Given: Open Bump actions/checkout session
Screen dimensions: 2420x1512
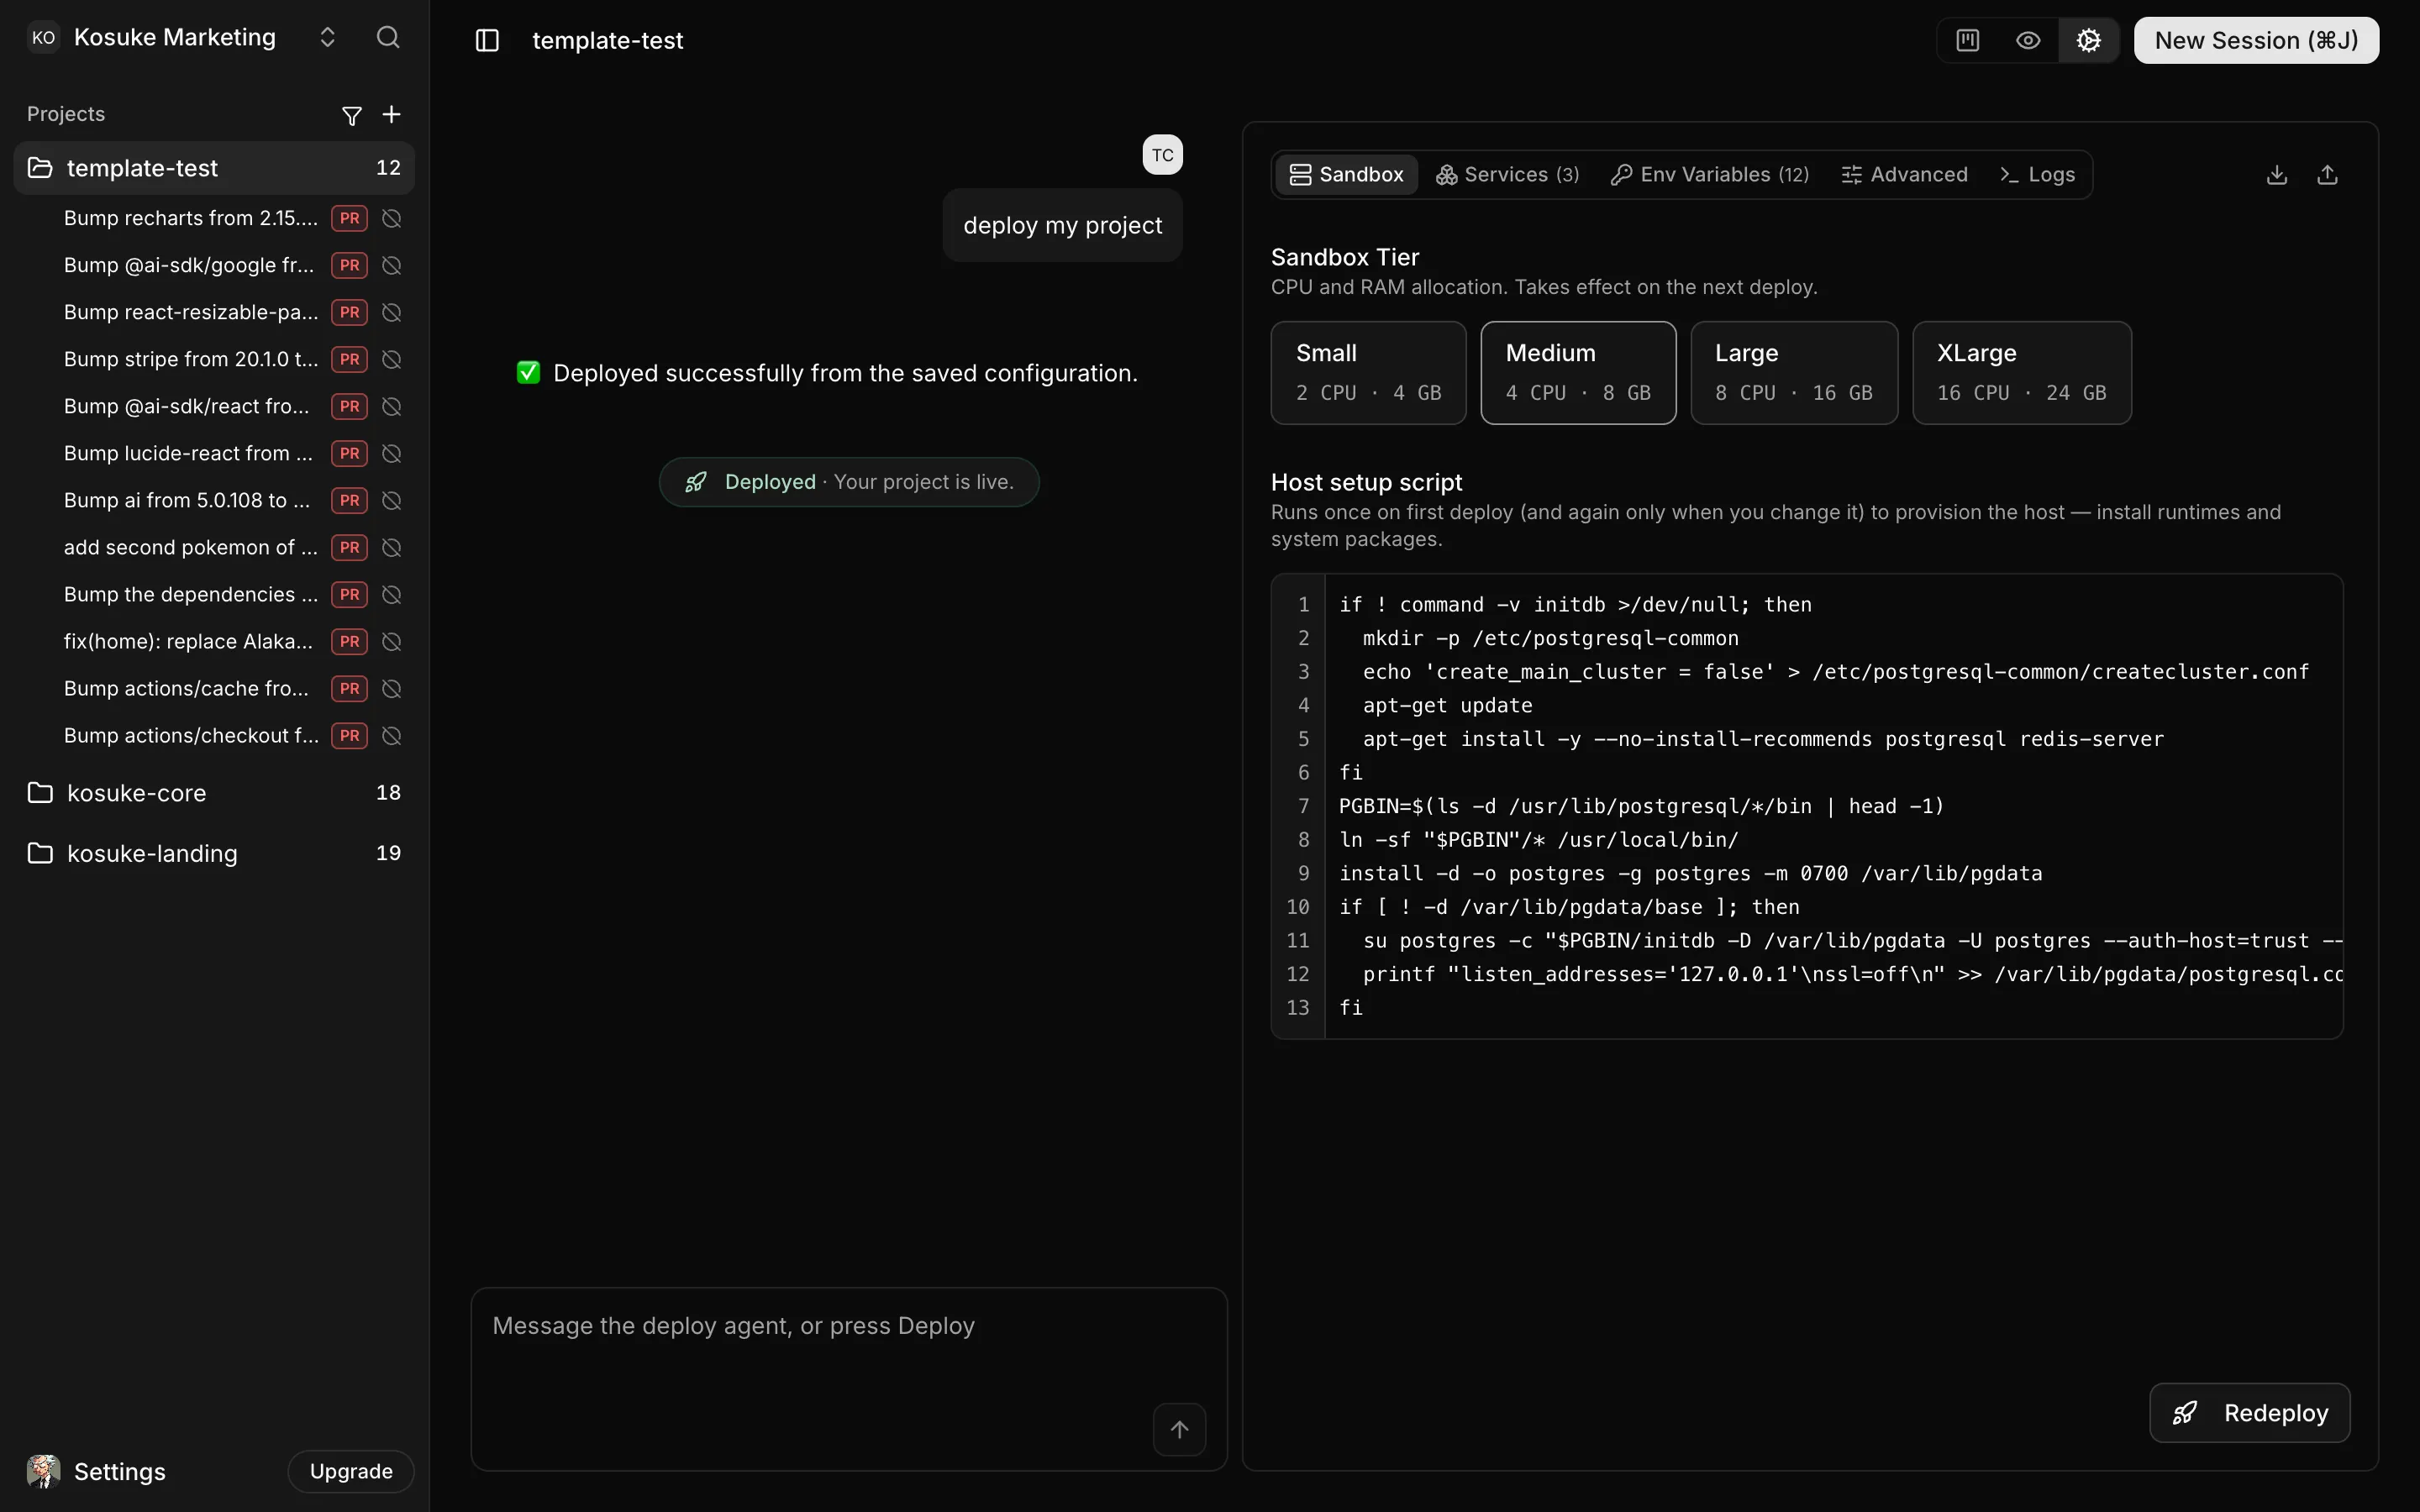Looking at the screenshot, I should tap(190, 735).
